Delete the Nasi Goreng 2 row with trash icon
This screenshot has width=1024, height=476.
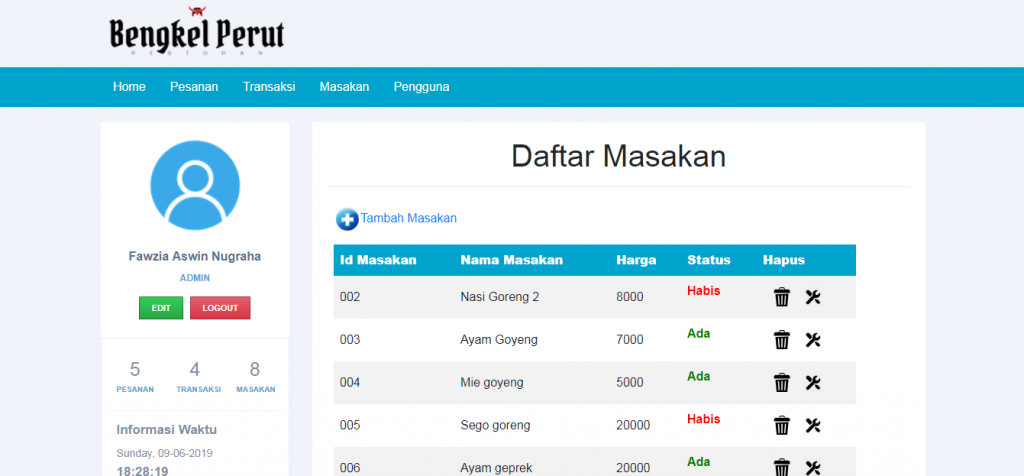point(782,297)
